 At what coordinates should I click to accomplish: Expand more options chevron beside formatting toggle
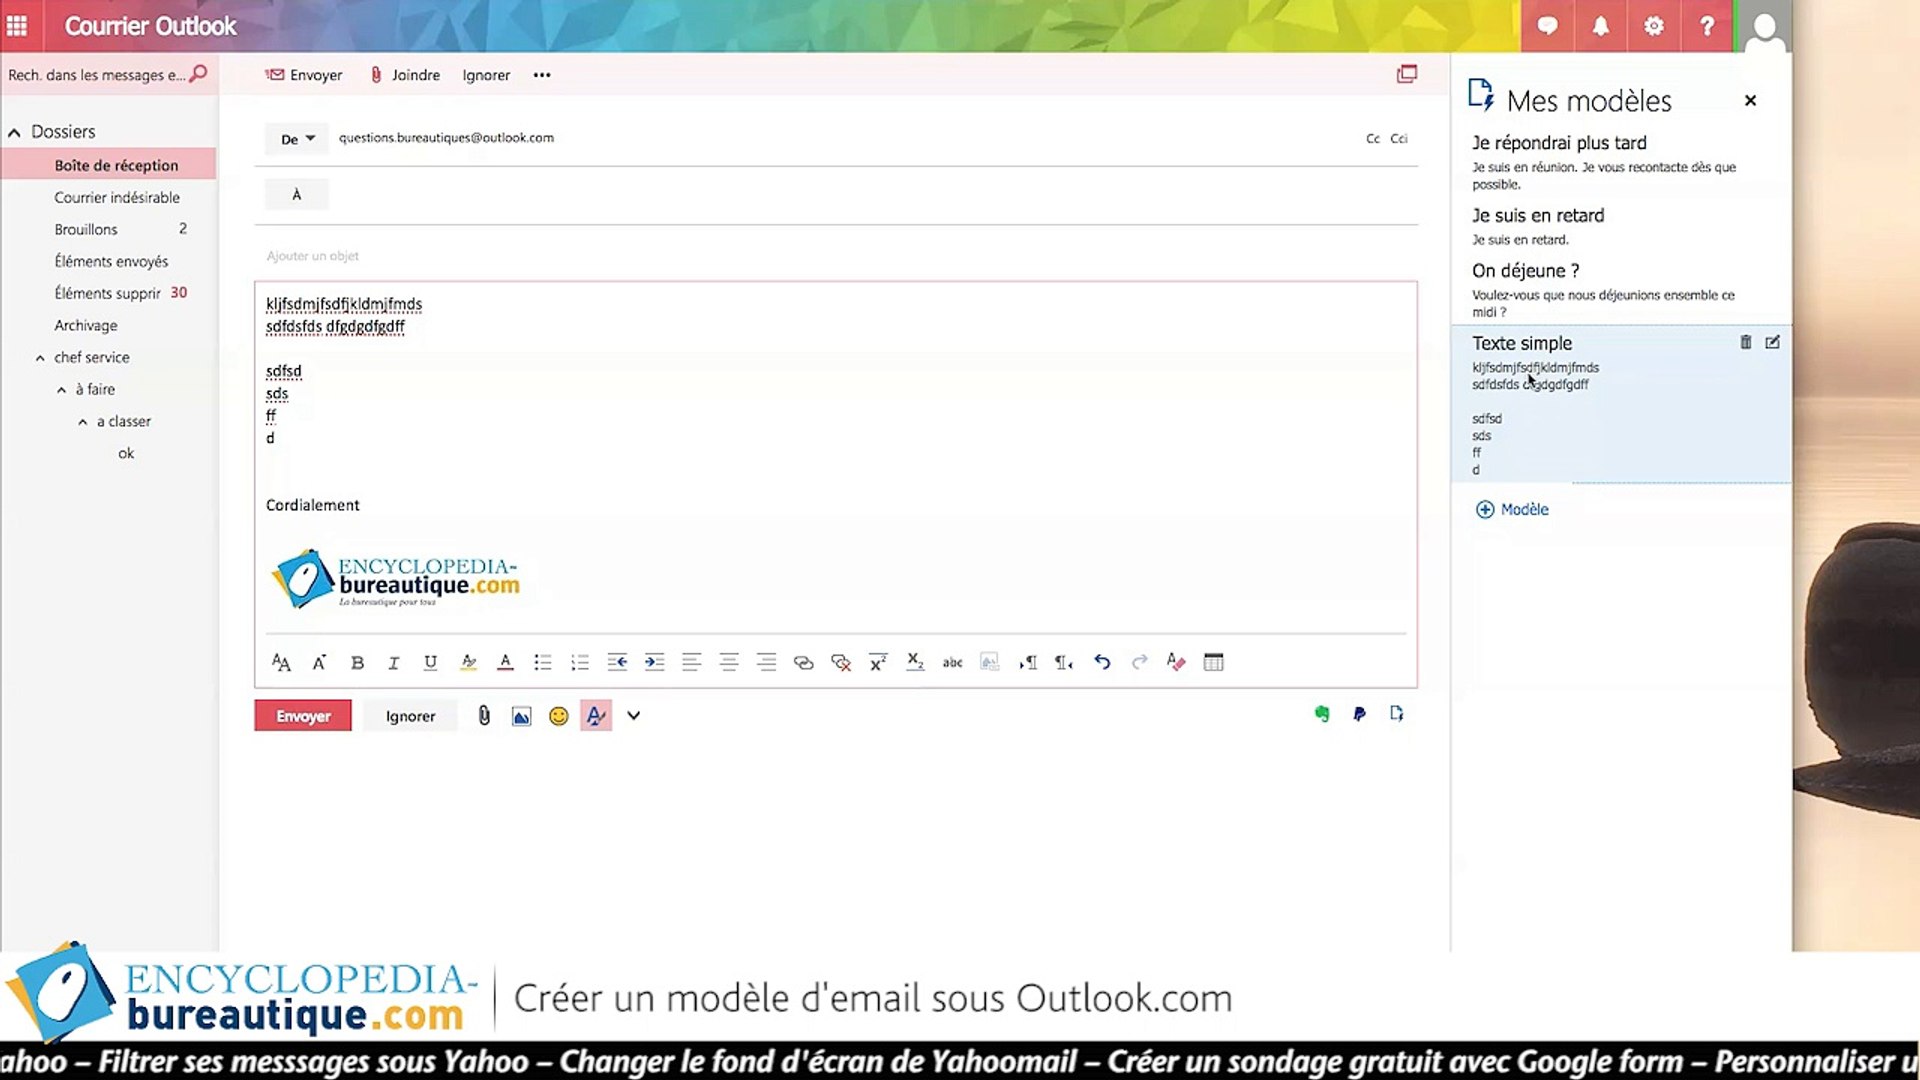click(x=633, y=716)
